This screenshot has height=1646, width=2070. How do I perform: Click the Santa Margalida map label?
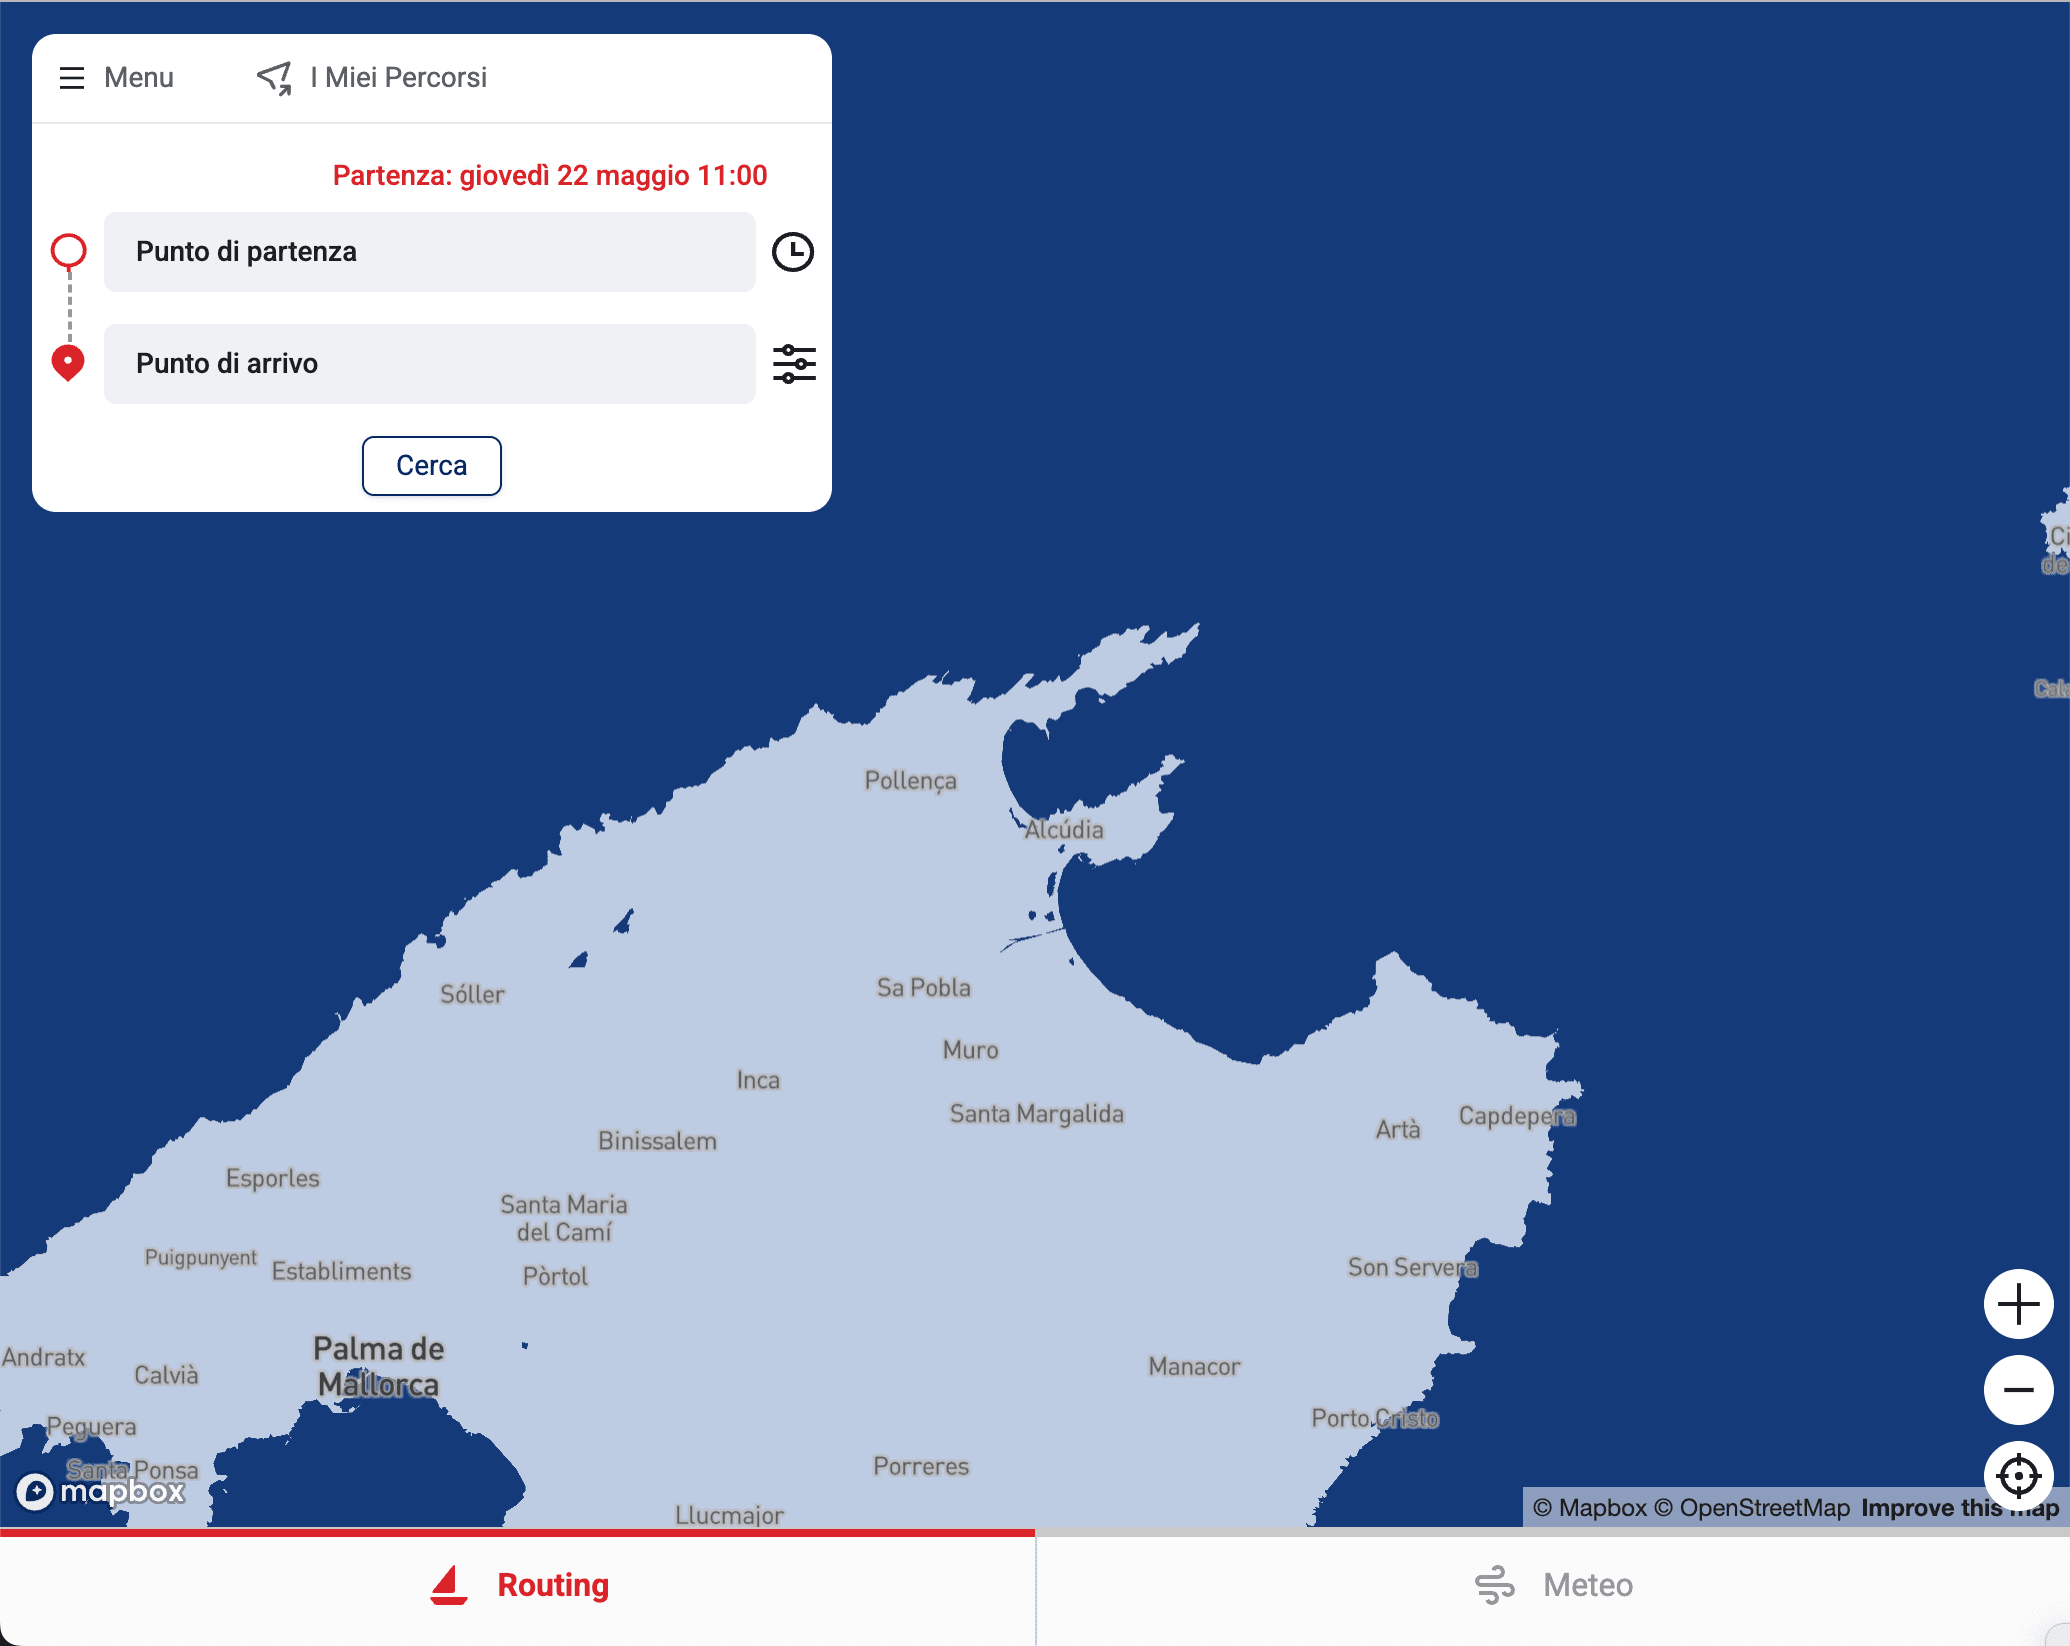[x=1037, y=1115]
